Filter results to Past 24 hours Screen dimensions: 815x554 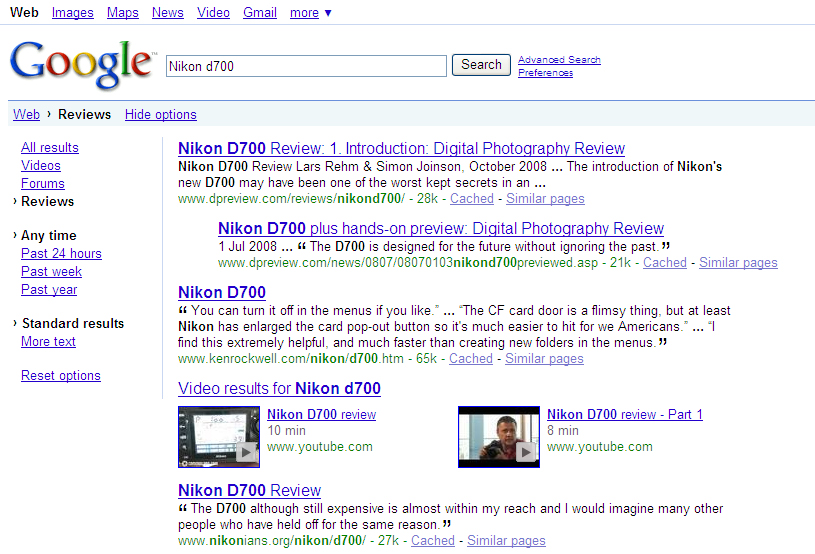point(61,254)
